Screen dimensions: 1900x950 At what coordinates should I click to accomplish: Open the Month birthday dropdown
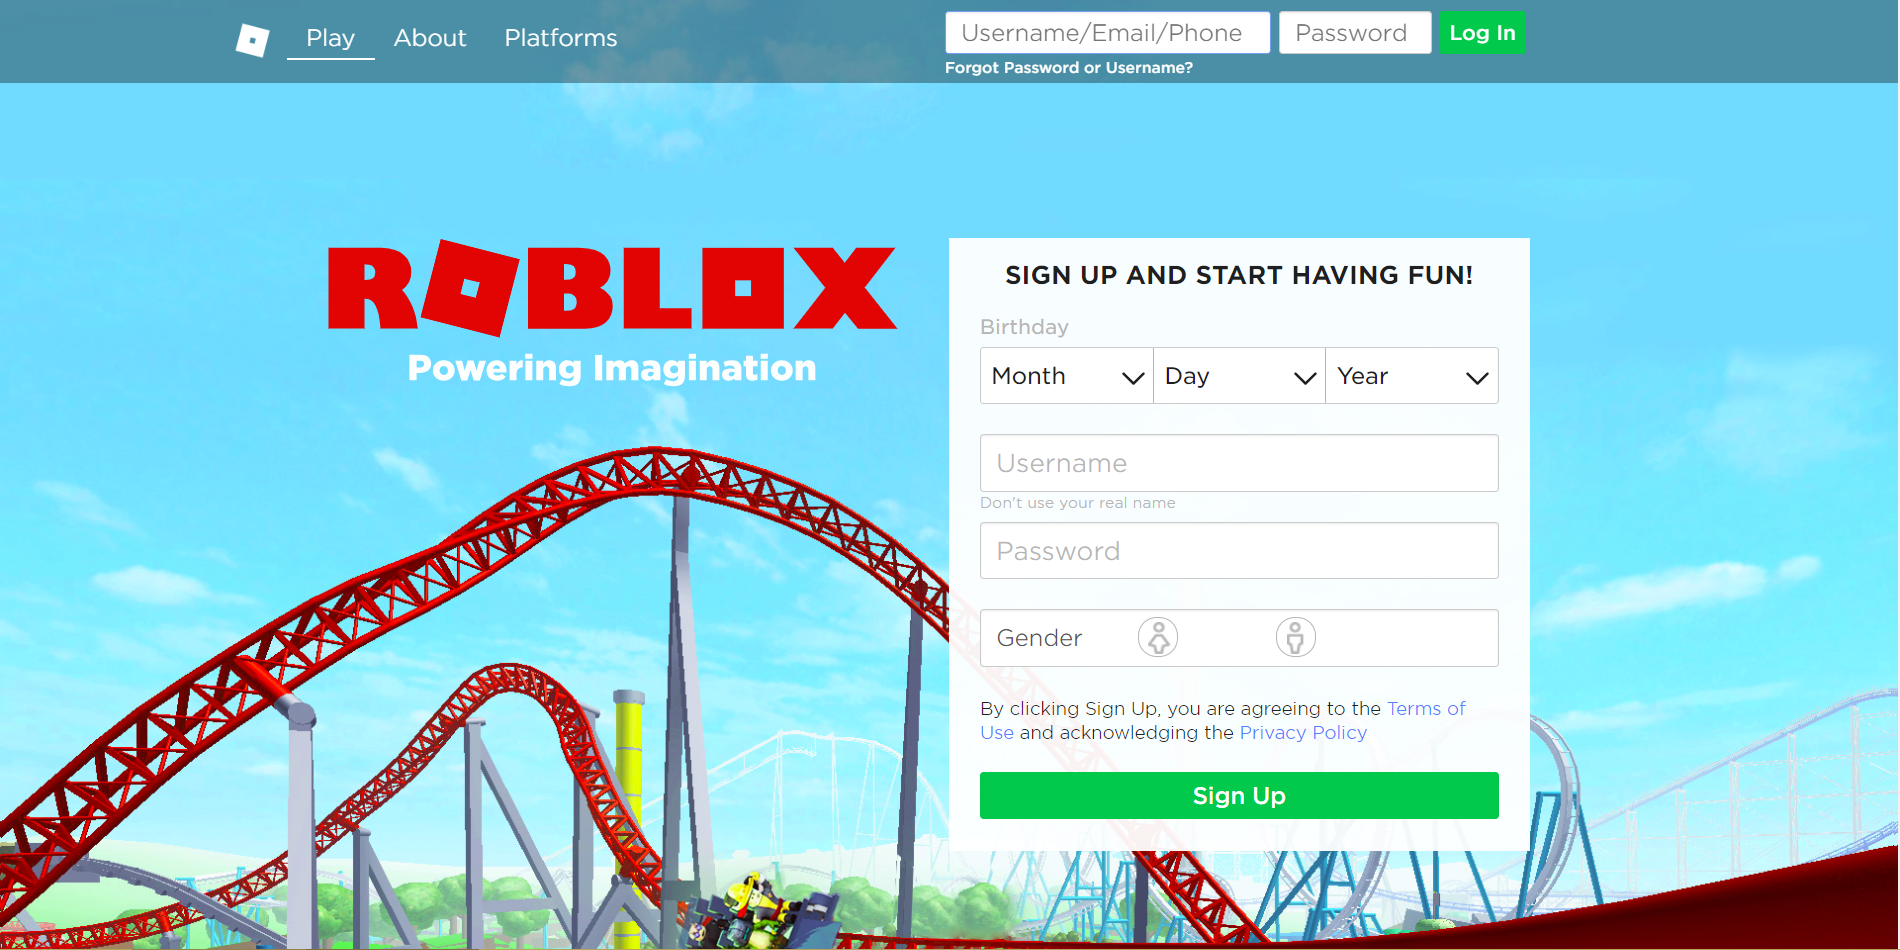(x=1067, y=376)
